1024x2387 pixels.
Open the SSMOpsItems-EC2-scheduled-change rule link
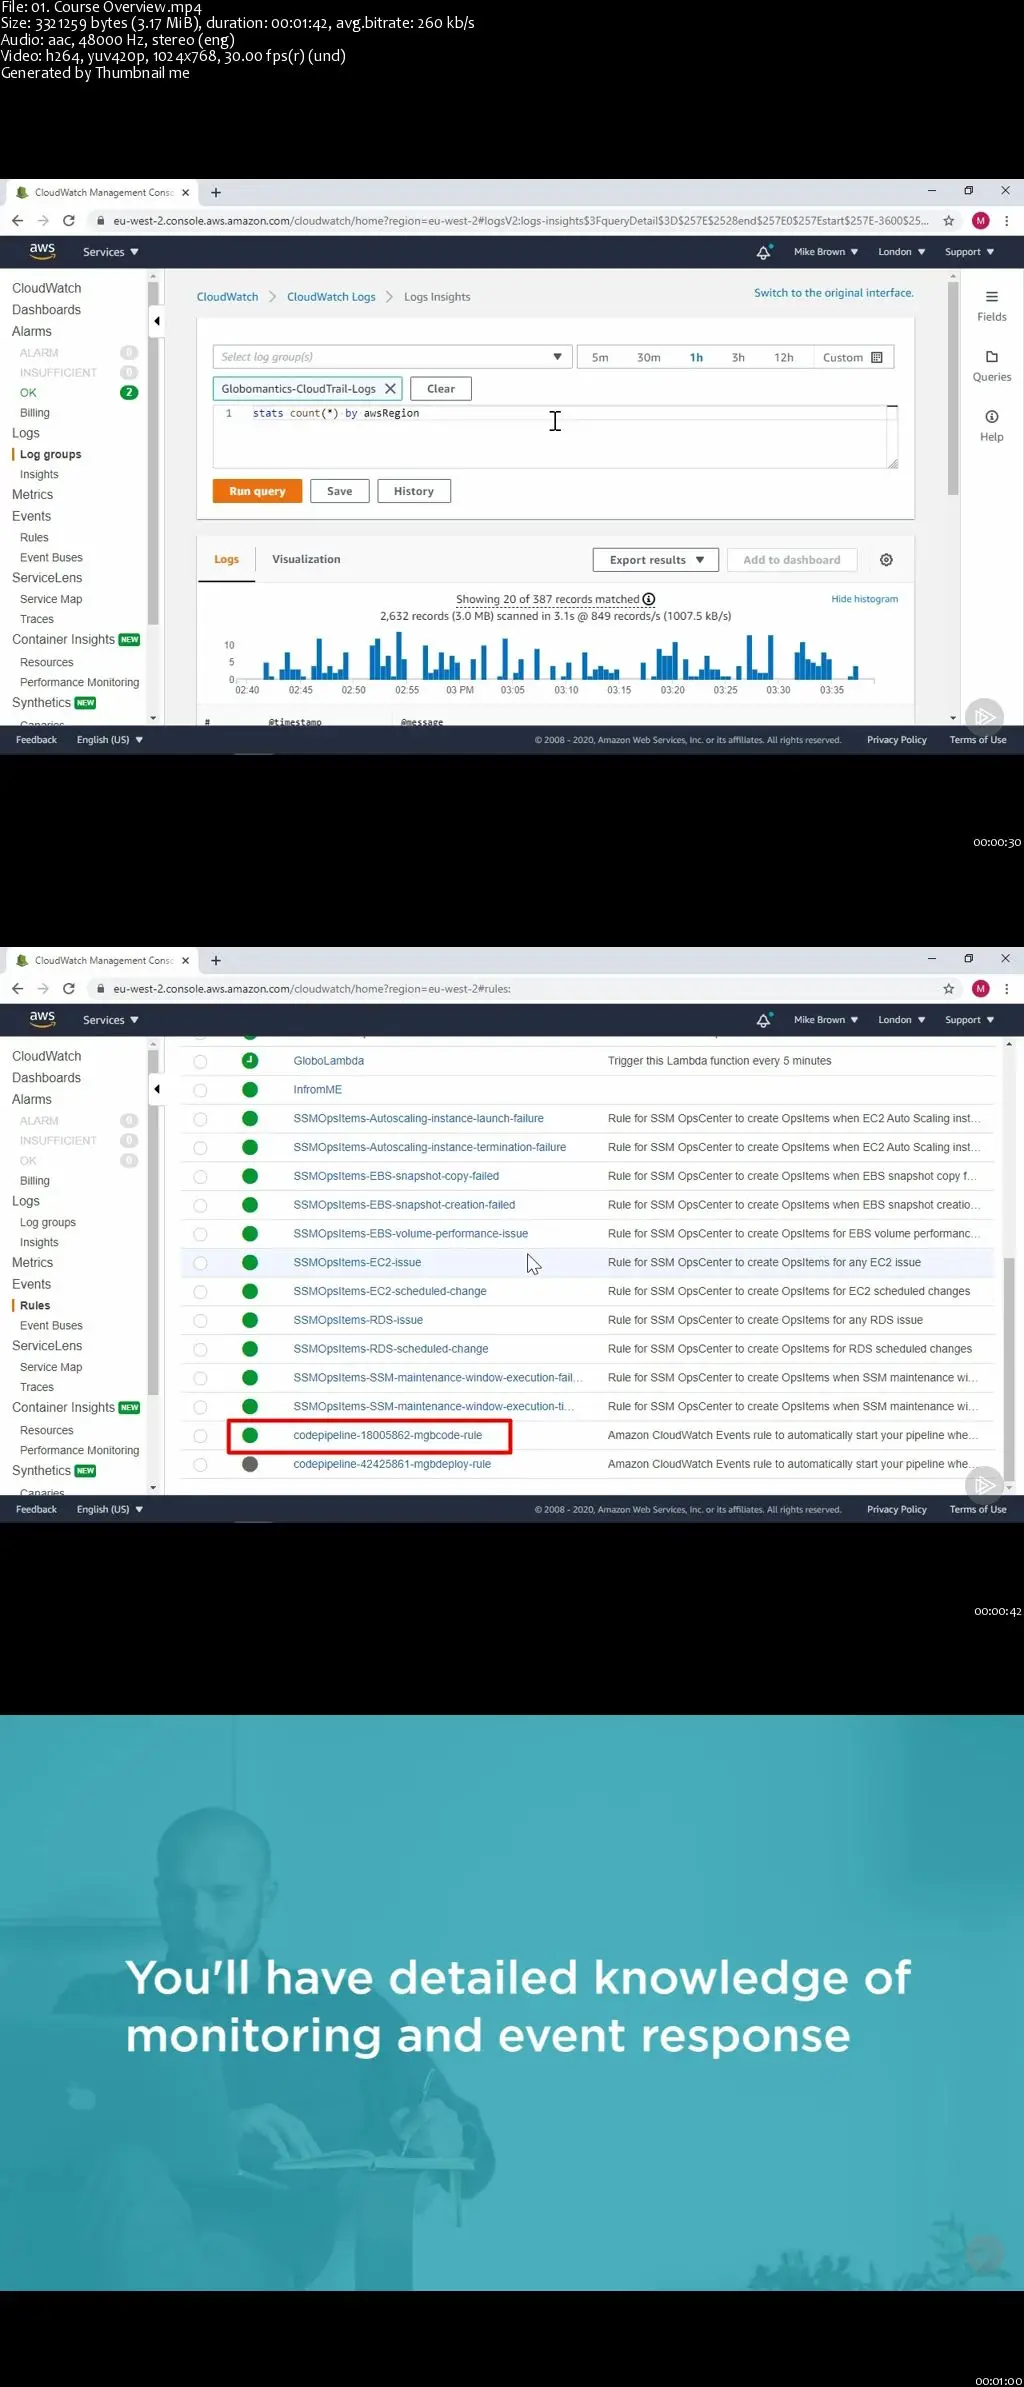390,1291
